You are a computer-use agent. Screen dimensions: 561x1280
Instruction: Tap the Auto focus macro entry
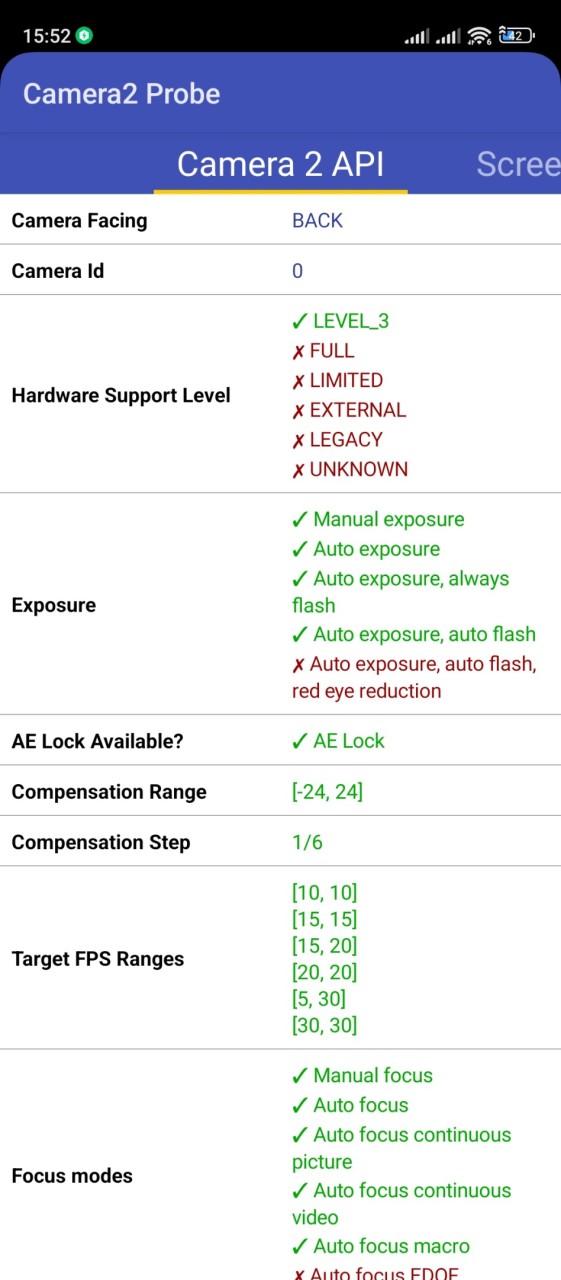point(380,1246)
